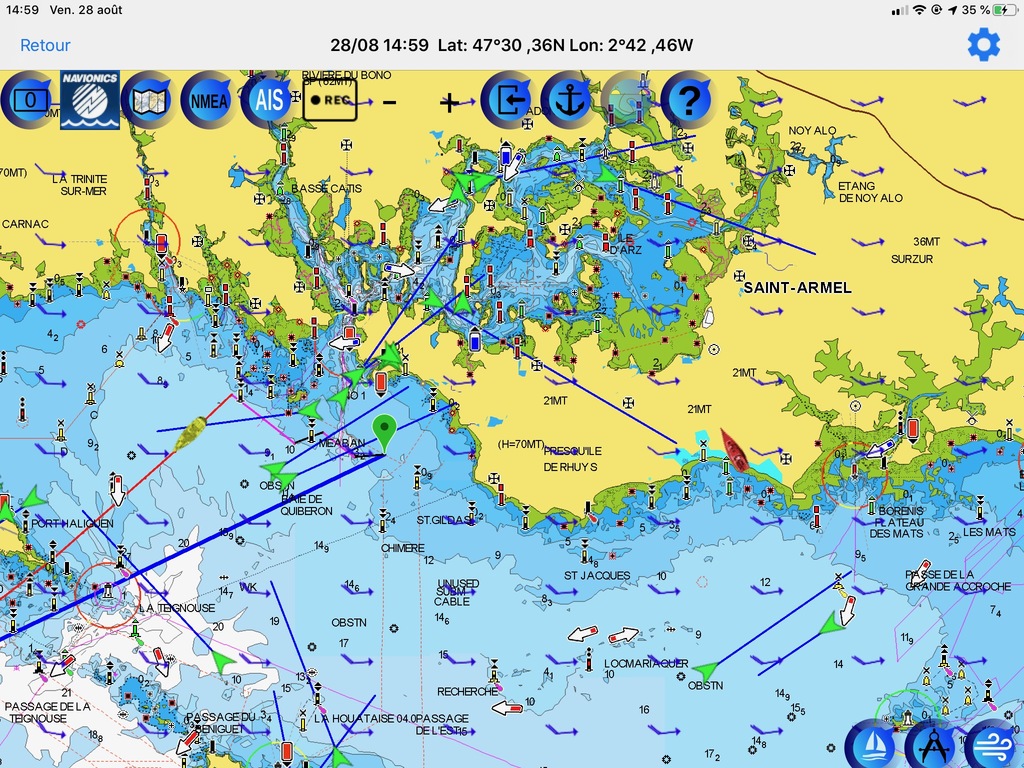Click the LES MATS label
This screenshot has width=1024, height=768.
coord(989,532)
